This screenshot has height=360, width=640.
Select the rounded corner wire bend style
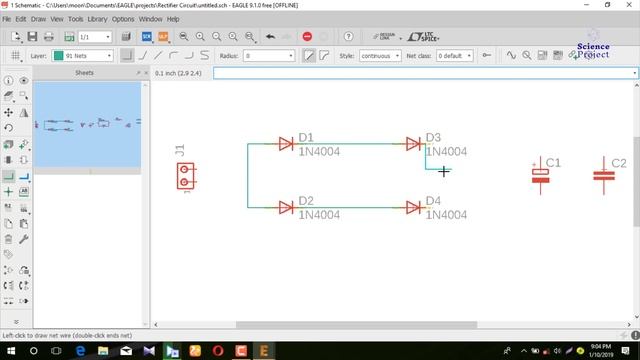coord(173,55)
